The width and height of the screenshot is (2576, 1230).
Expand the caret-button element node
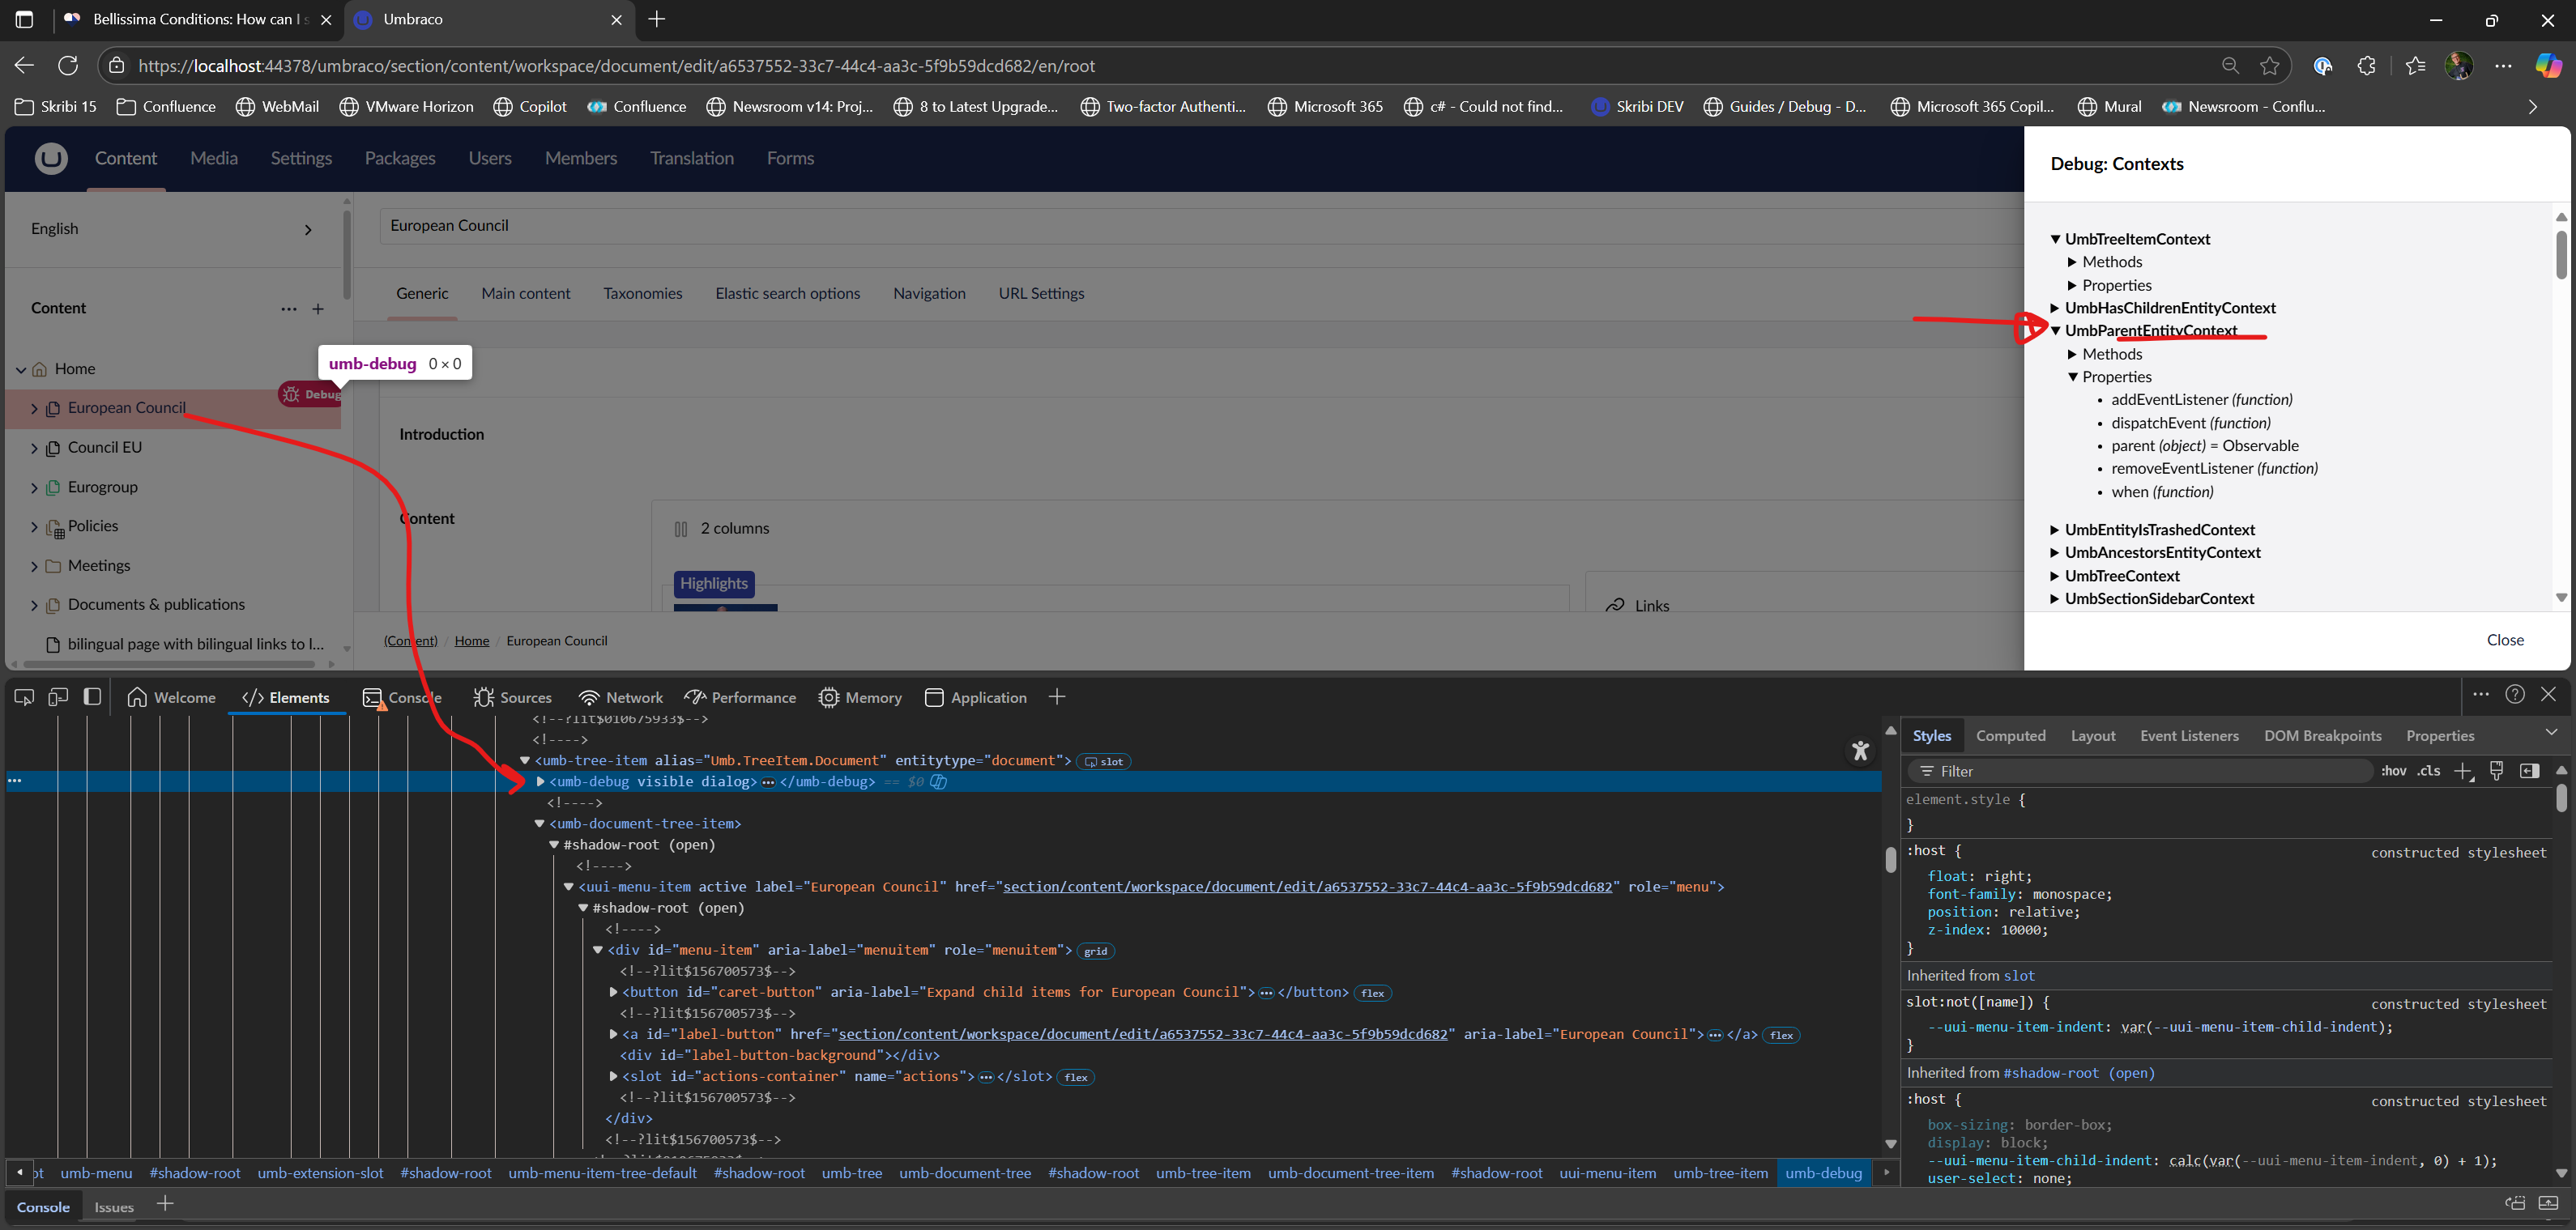pyautogui.click(x=613, y=992)
